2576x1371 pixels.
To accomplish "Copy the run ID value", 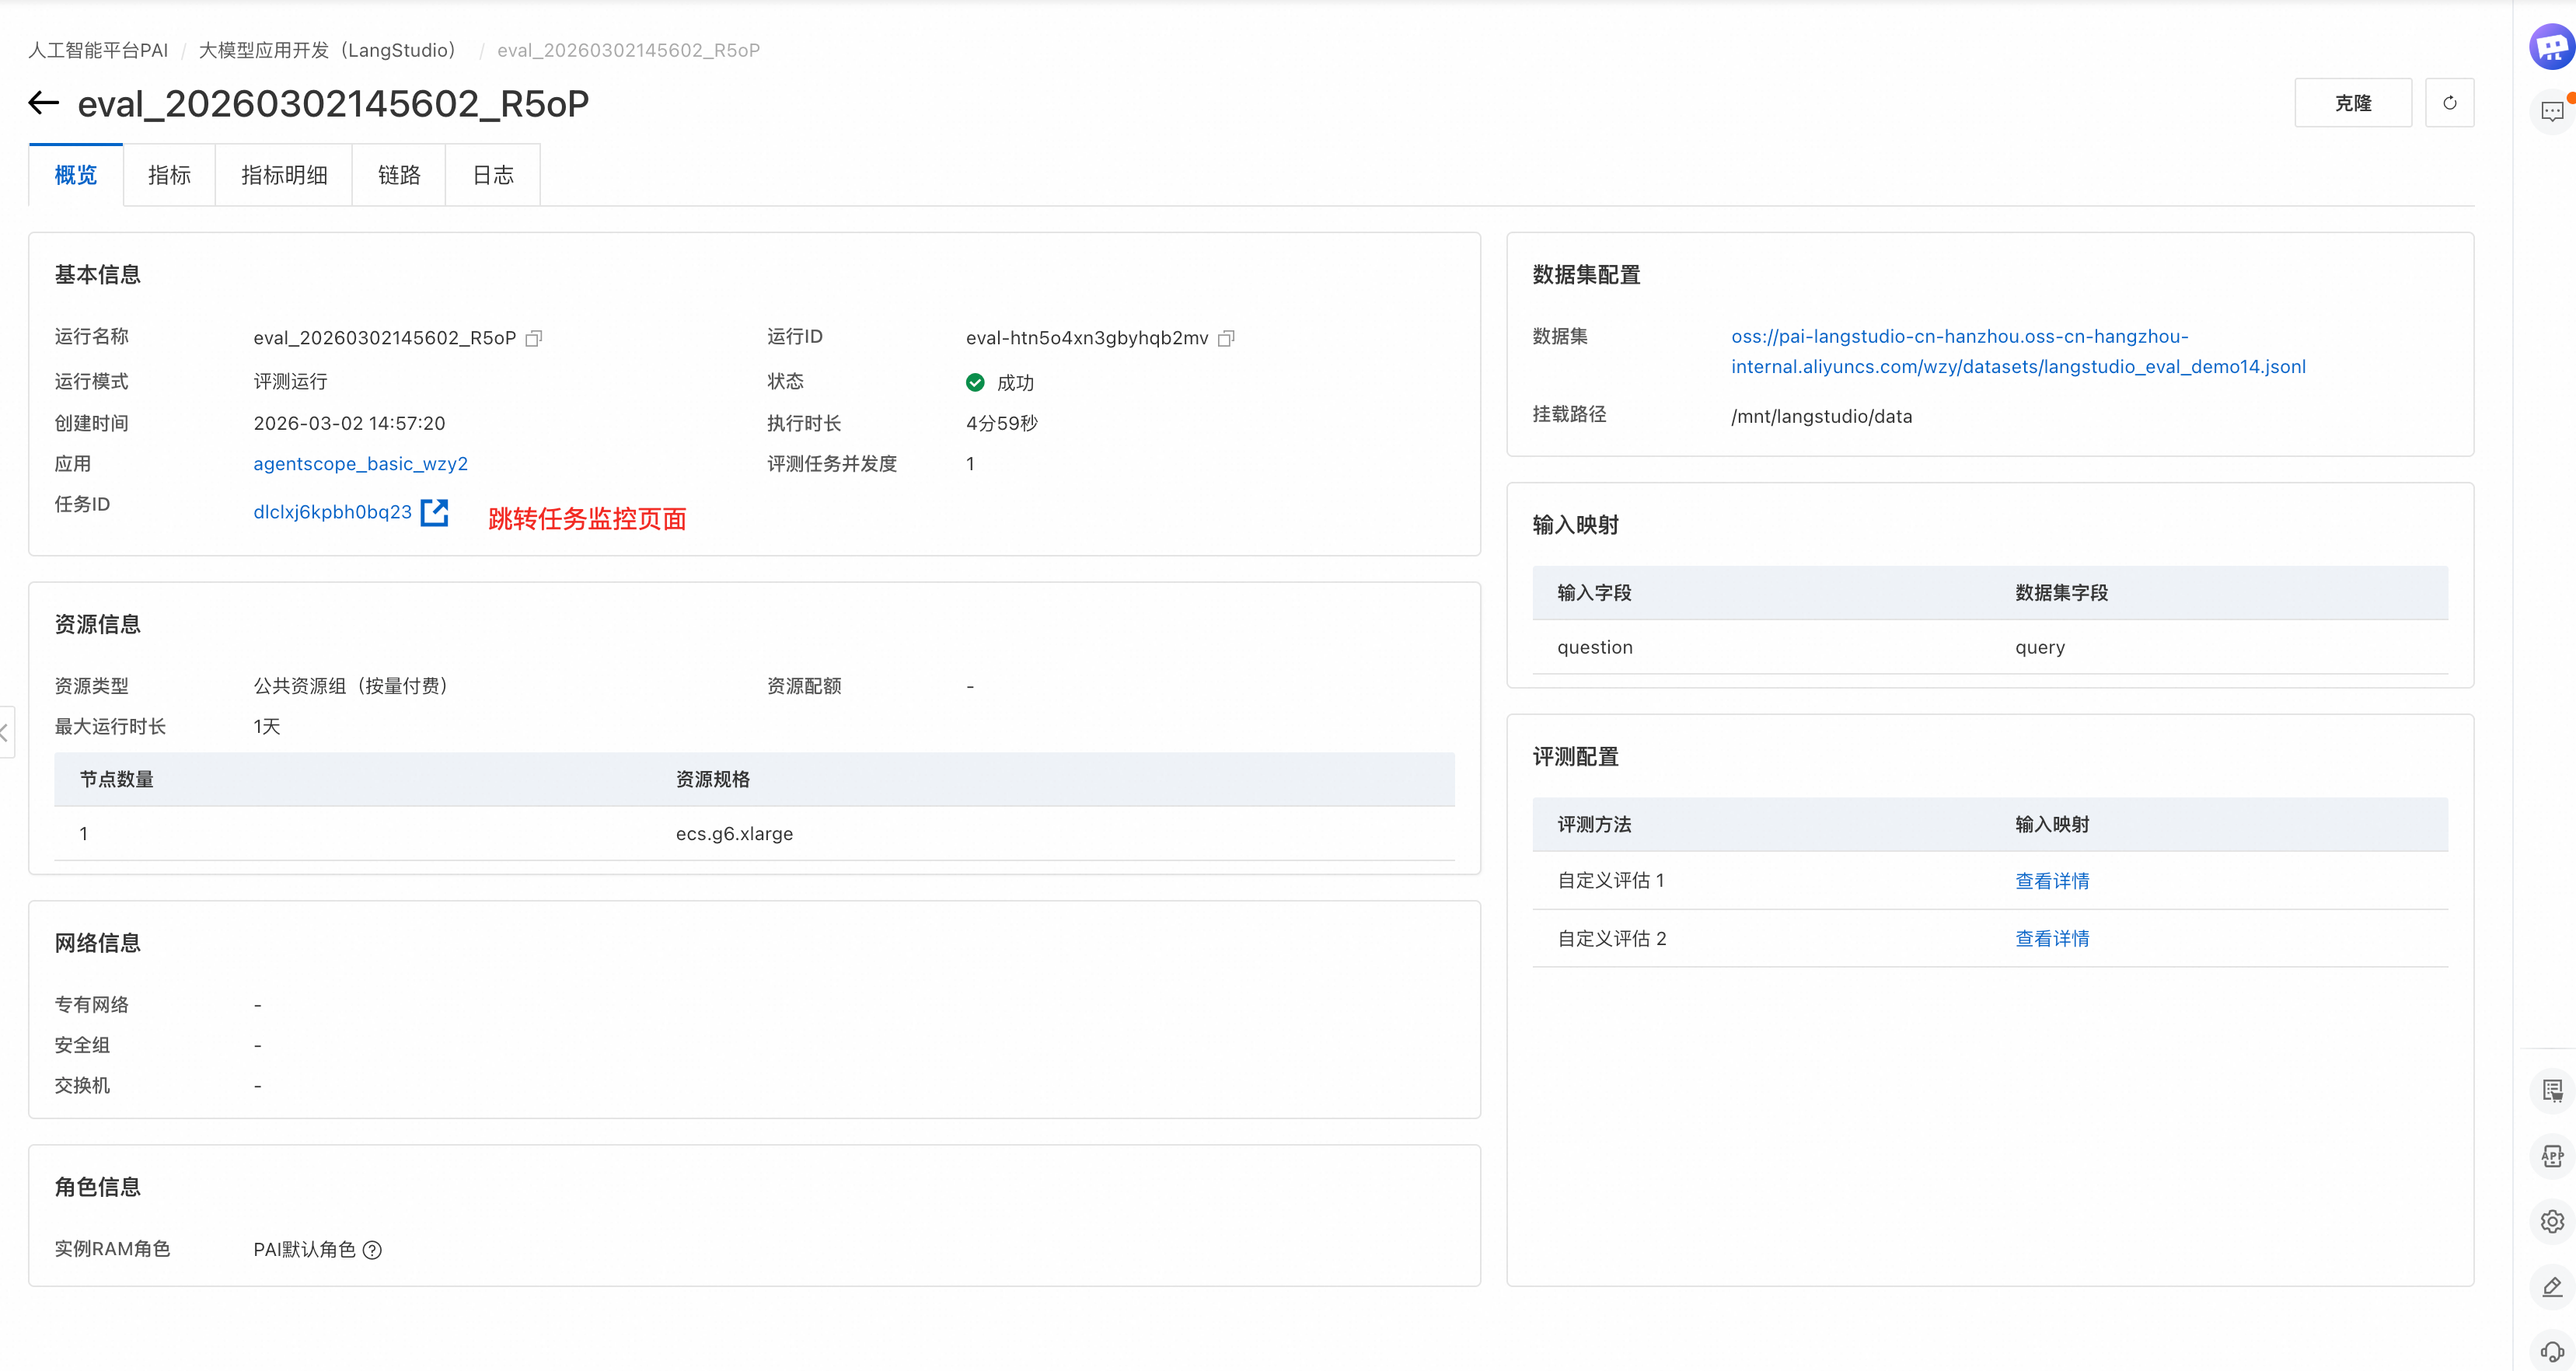I will (1226, 338).
